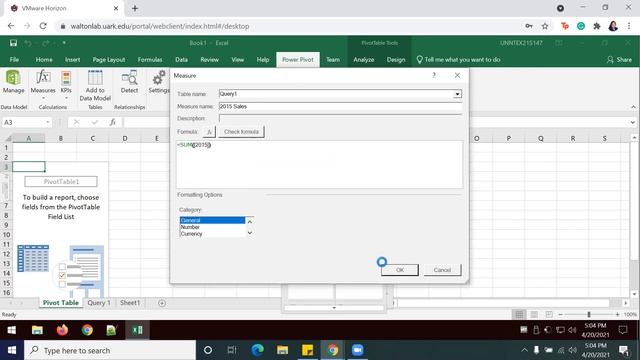Screen dimensions: 640x360
Task: Open the KPIs ribbon button
Action: (x=66, y=84)
